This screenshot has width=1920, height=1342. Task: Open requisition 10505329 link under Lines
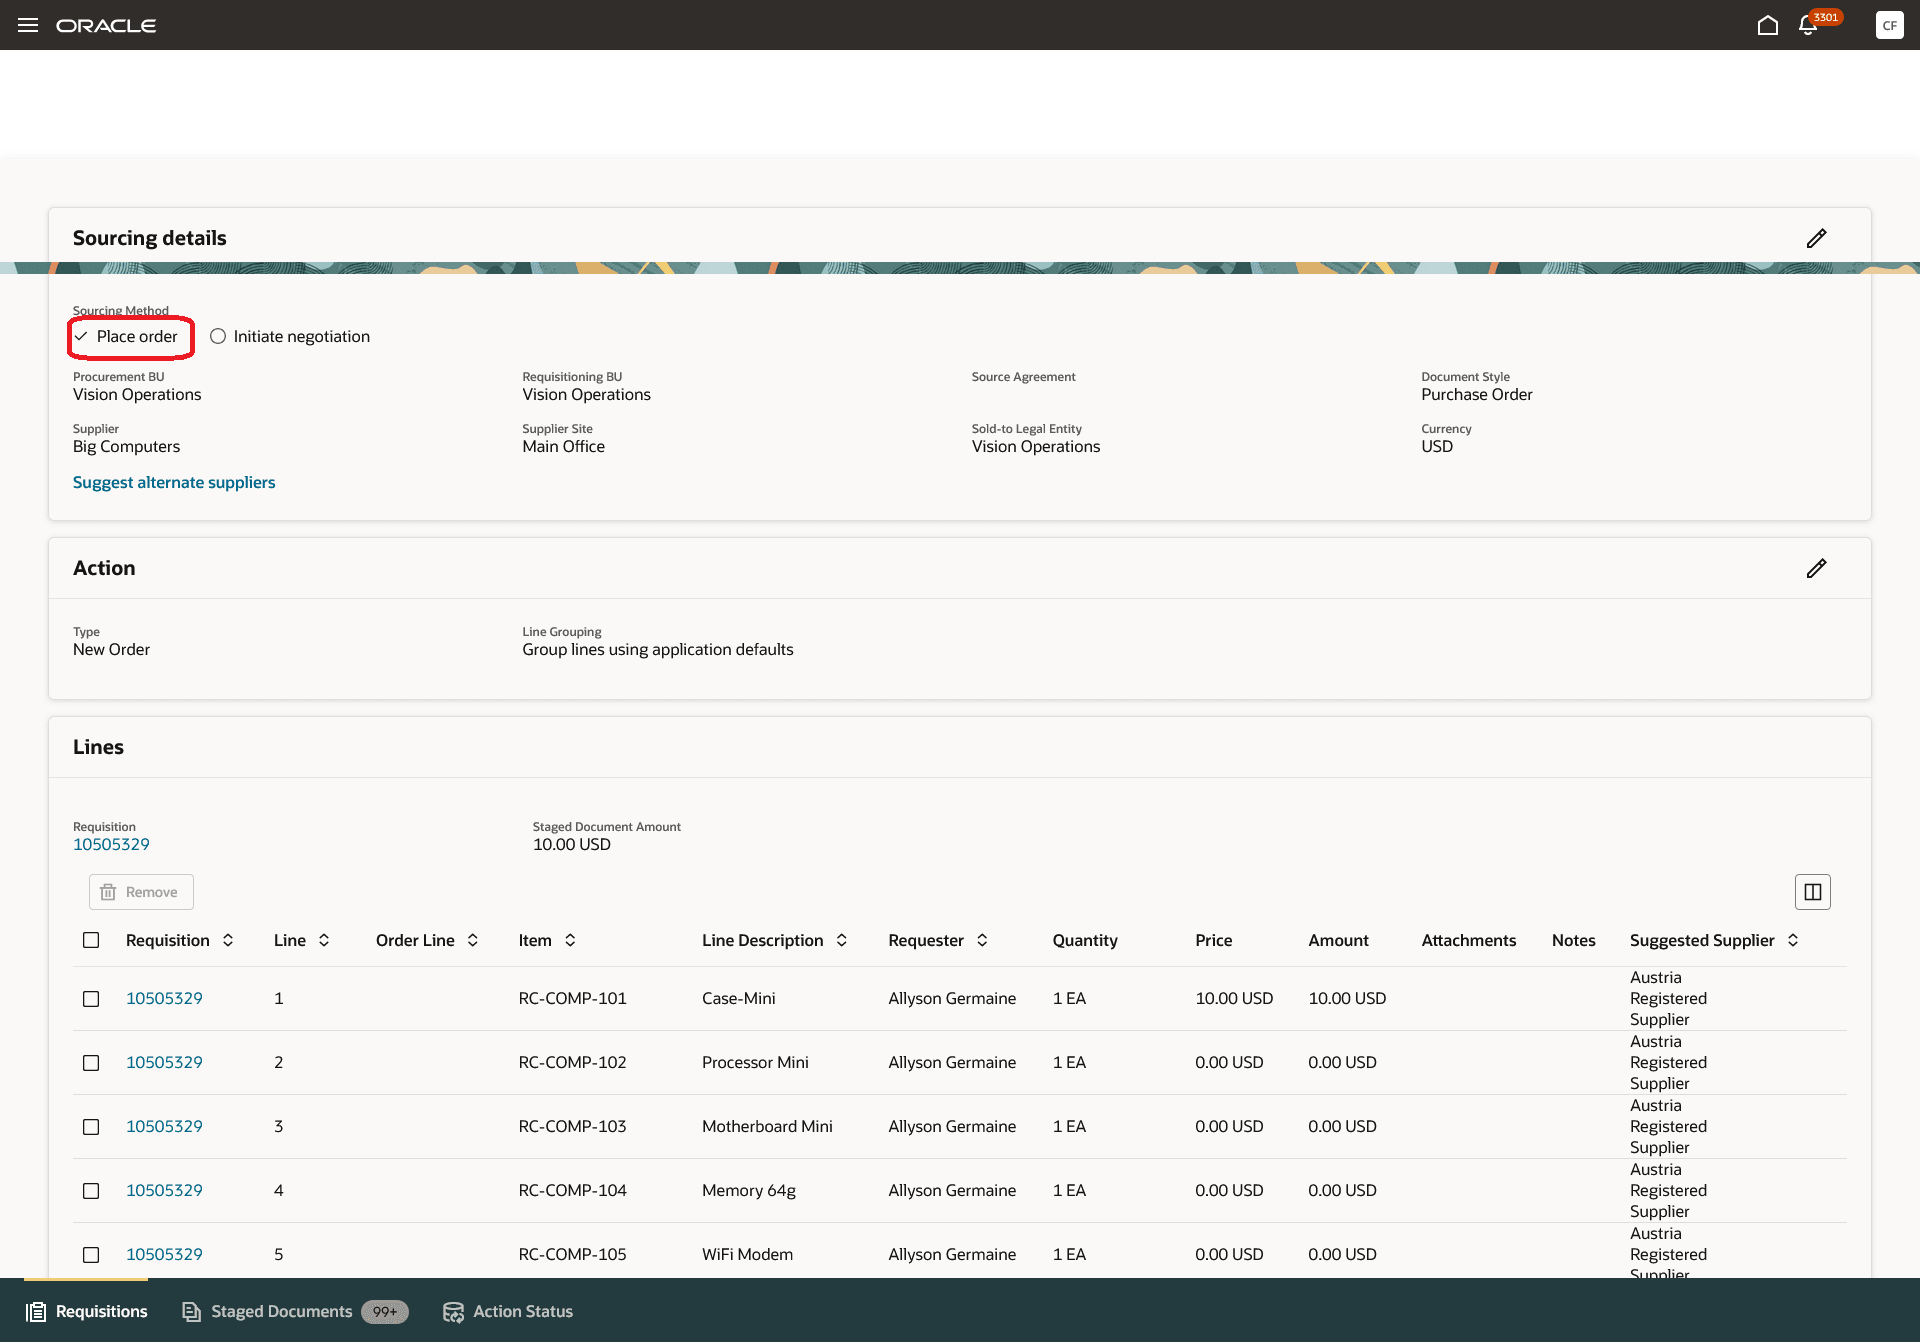tap(111, 844)
